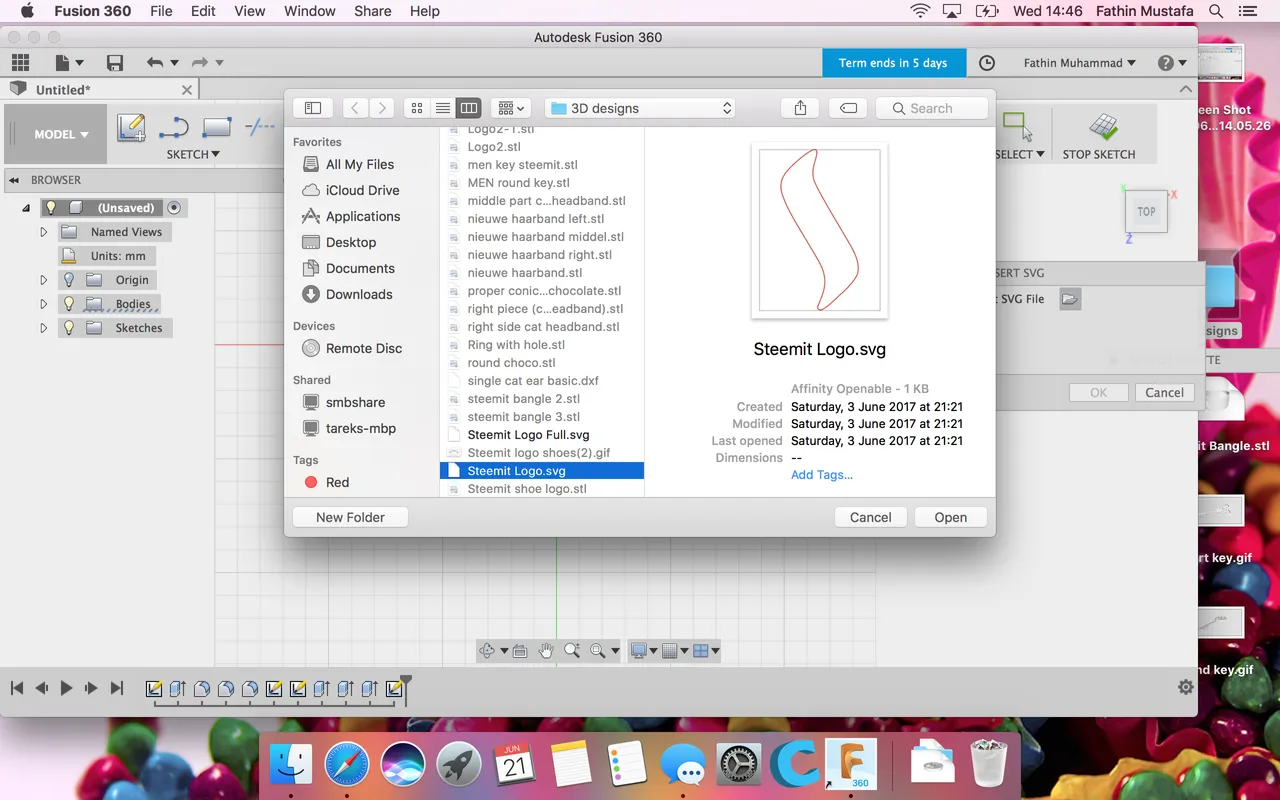Open timeline settings gear icon
The image size is (1280, 800).
(x=1186, y=687)
